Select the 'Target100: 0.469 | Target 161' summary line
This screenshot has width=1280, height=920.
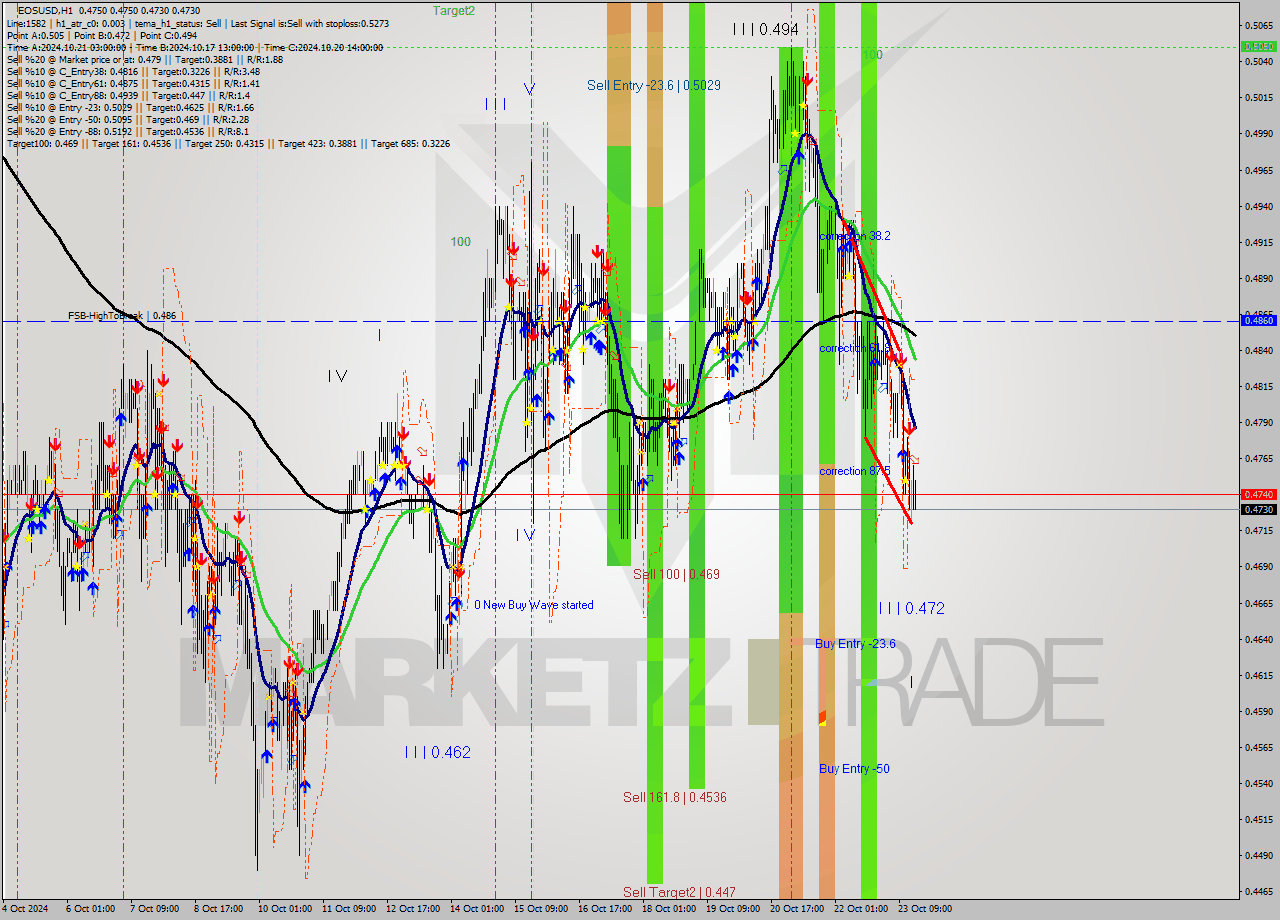228,143
